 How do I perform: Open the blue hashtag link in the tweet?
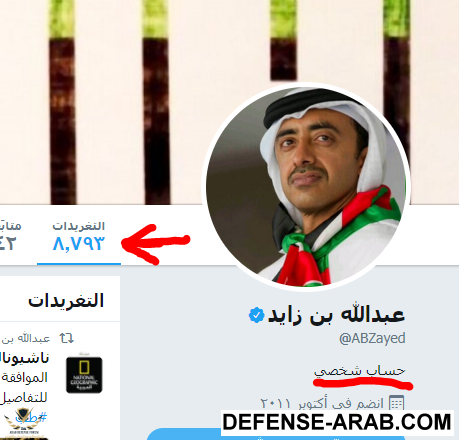pos(31,417)
